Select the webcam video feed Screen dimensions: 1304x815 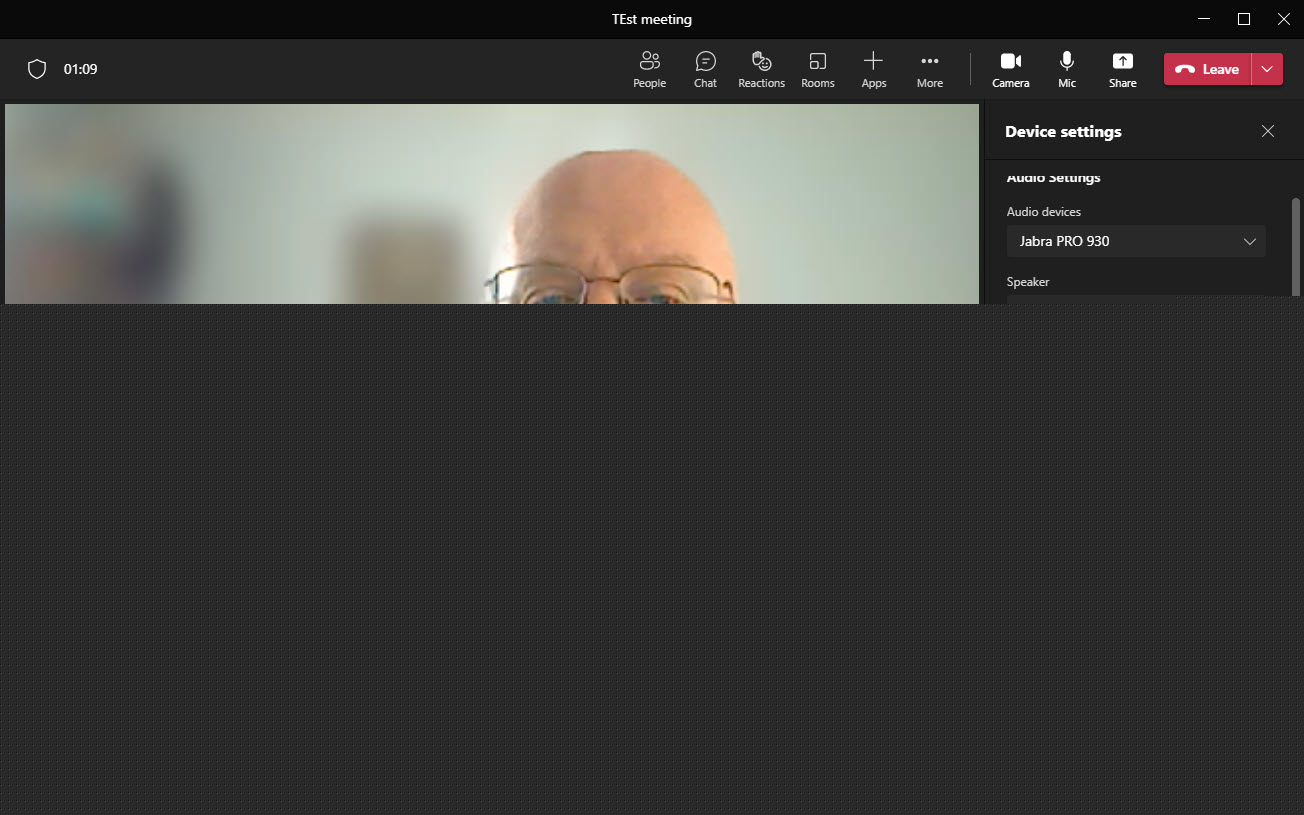tap(490, 204)
